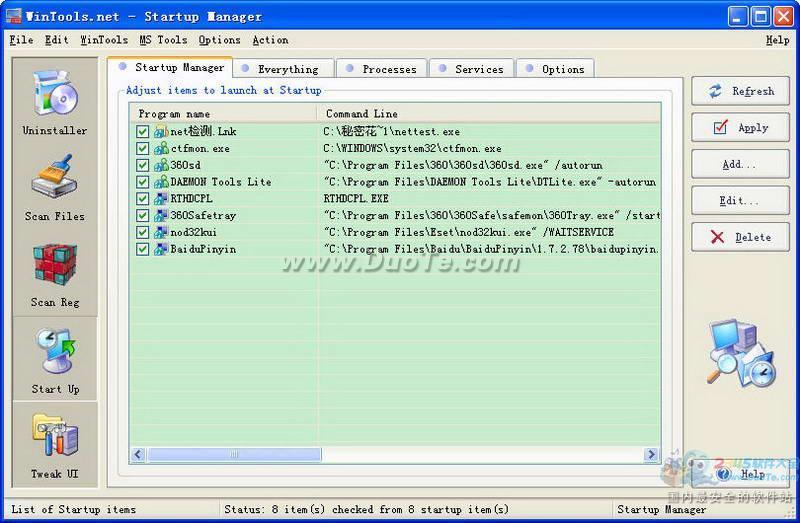Uncheck the net检测.Lnk startup item
The height and width of the screenshot is (523, 800).
click(142, 132)
